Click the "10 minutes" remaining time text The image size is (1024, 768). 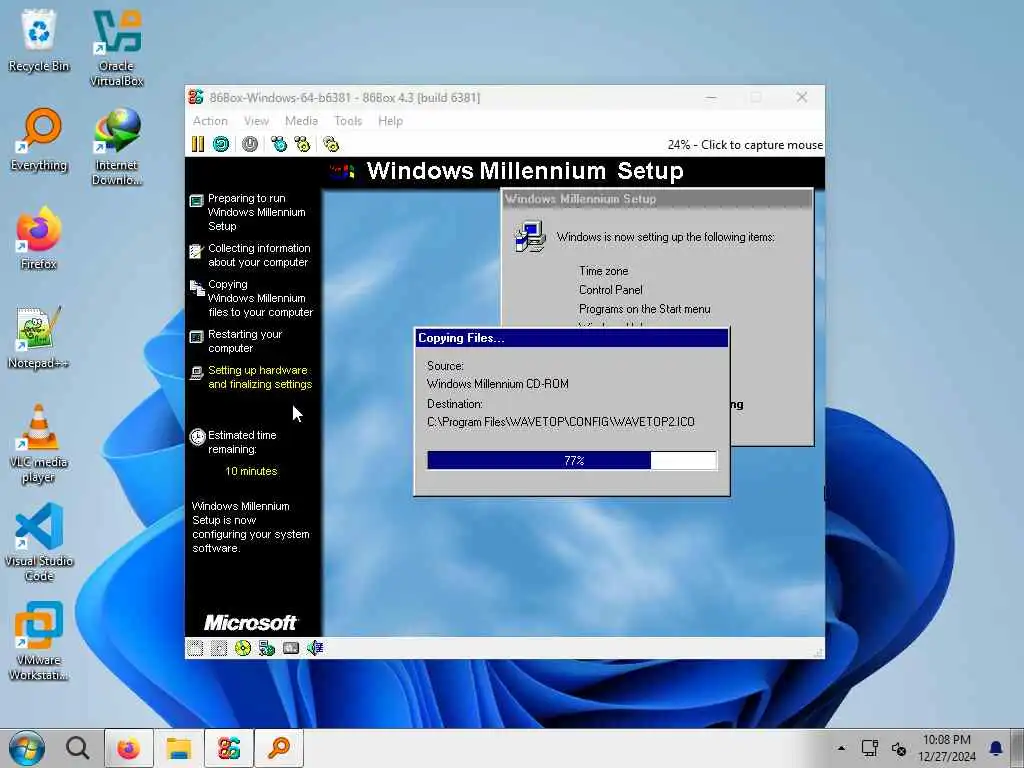click(251, 471)
